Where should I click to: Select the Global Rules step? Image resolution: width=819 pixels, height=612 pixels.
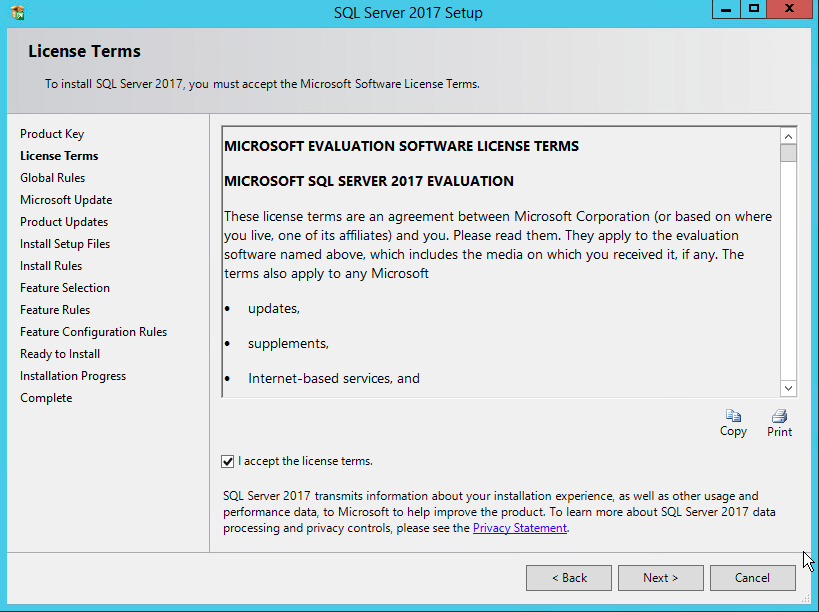pos(53,178)
